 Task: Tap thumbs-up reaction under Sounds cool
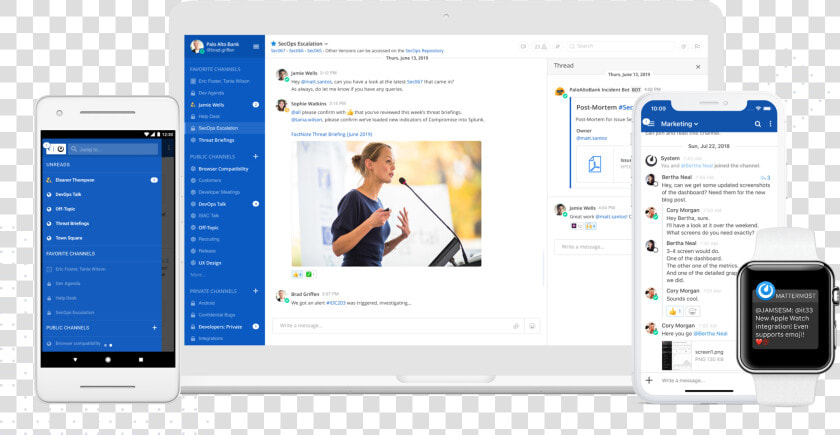click(675, 311)
